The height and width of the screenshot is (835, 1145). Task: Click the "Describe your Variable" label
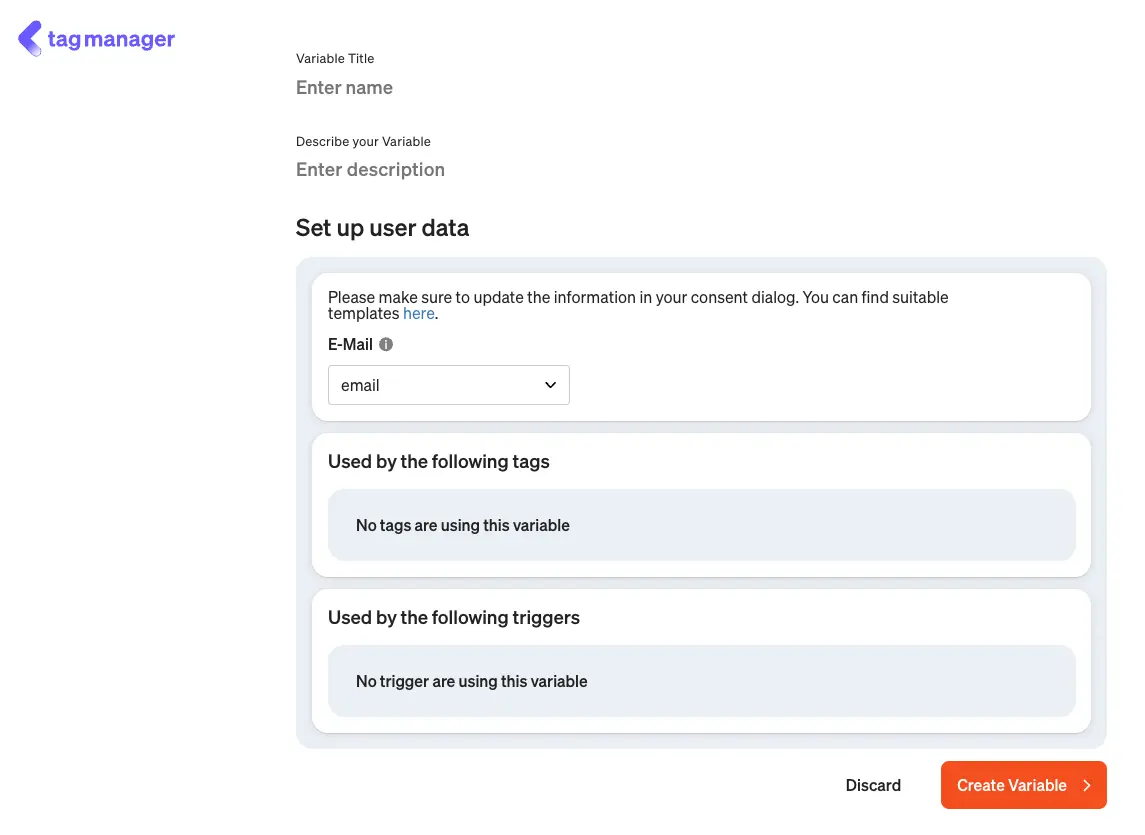point(363,141)
